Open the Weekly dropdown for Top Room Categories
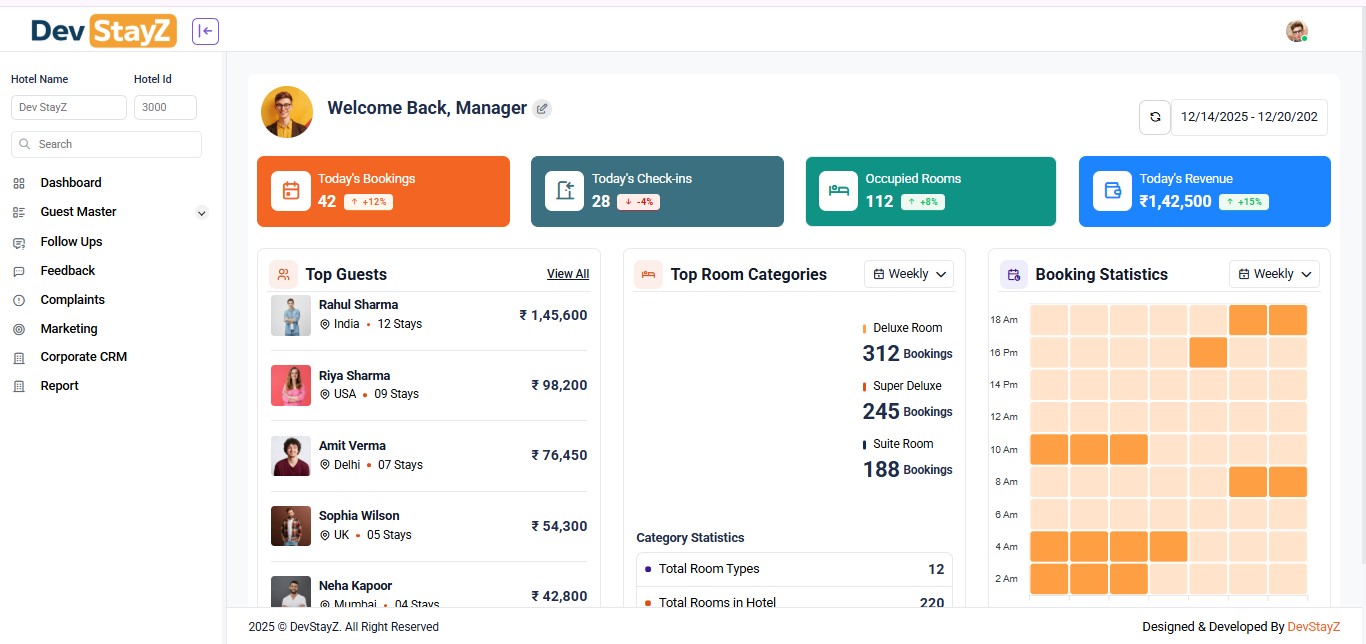Viewport: 1366px width, 644px height. tap(908, 273)
